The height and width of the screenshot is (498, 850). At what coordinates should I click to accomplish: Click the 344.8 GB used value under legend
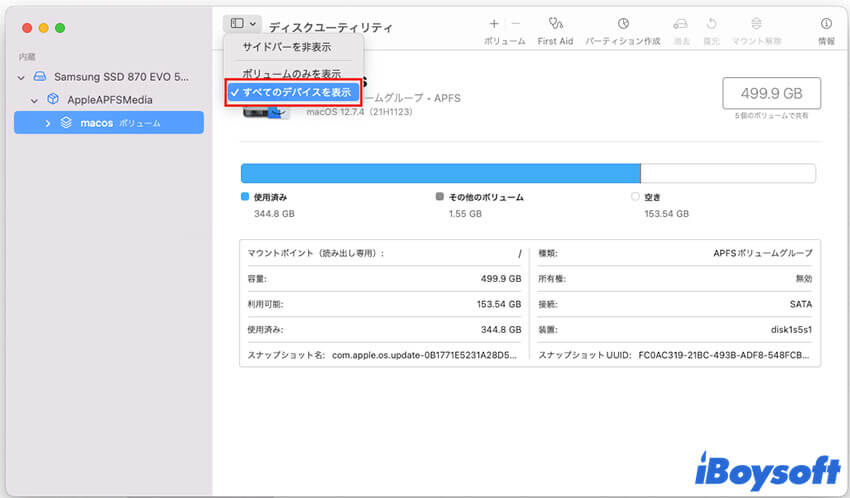point(274,214)
